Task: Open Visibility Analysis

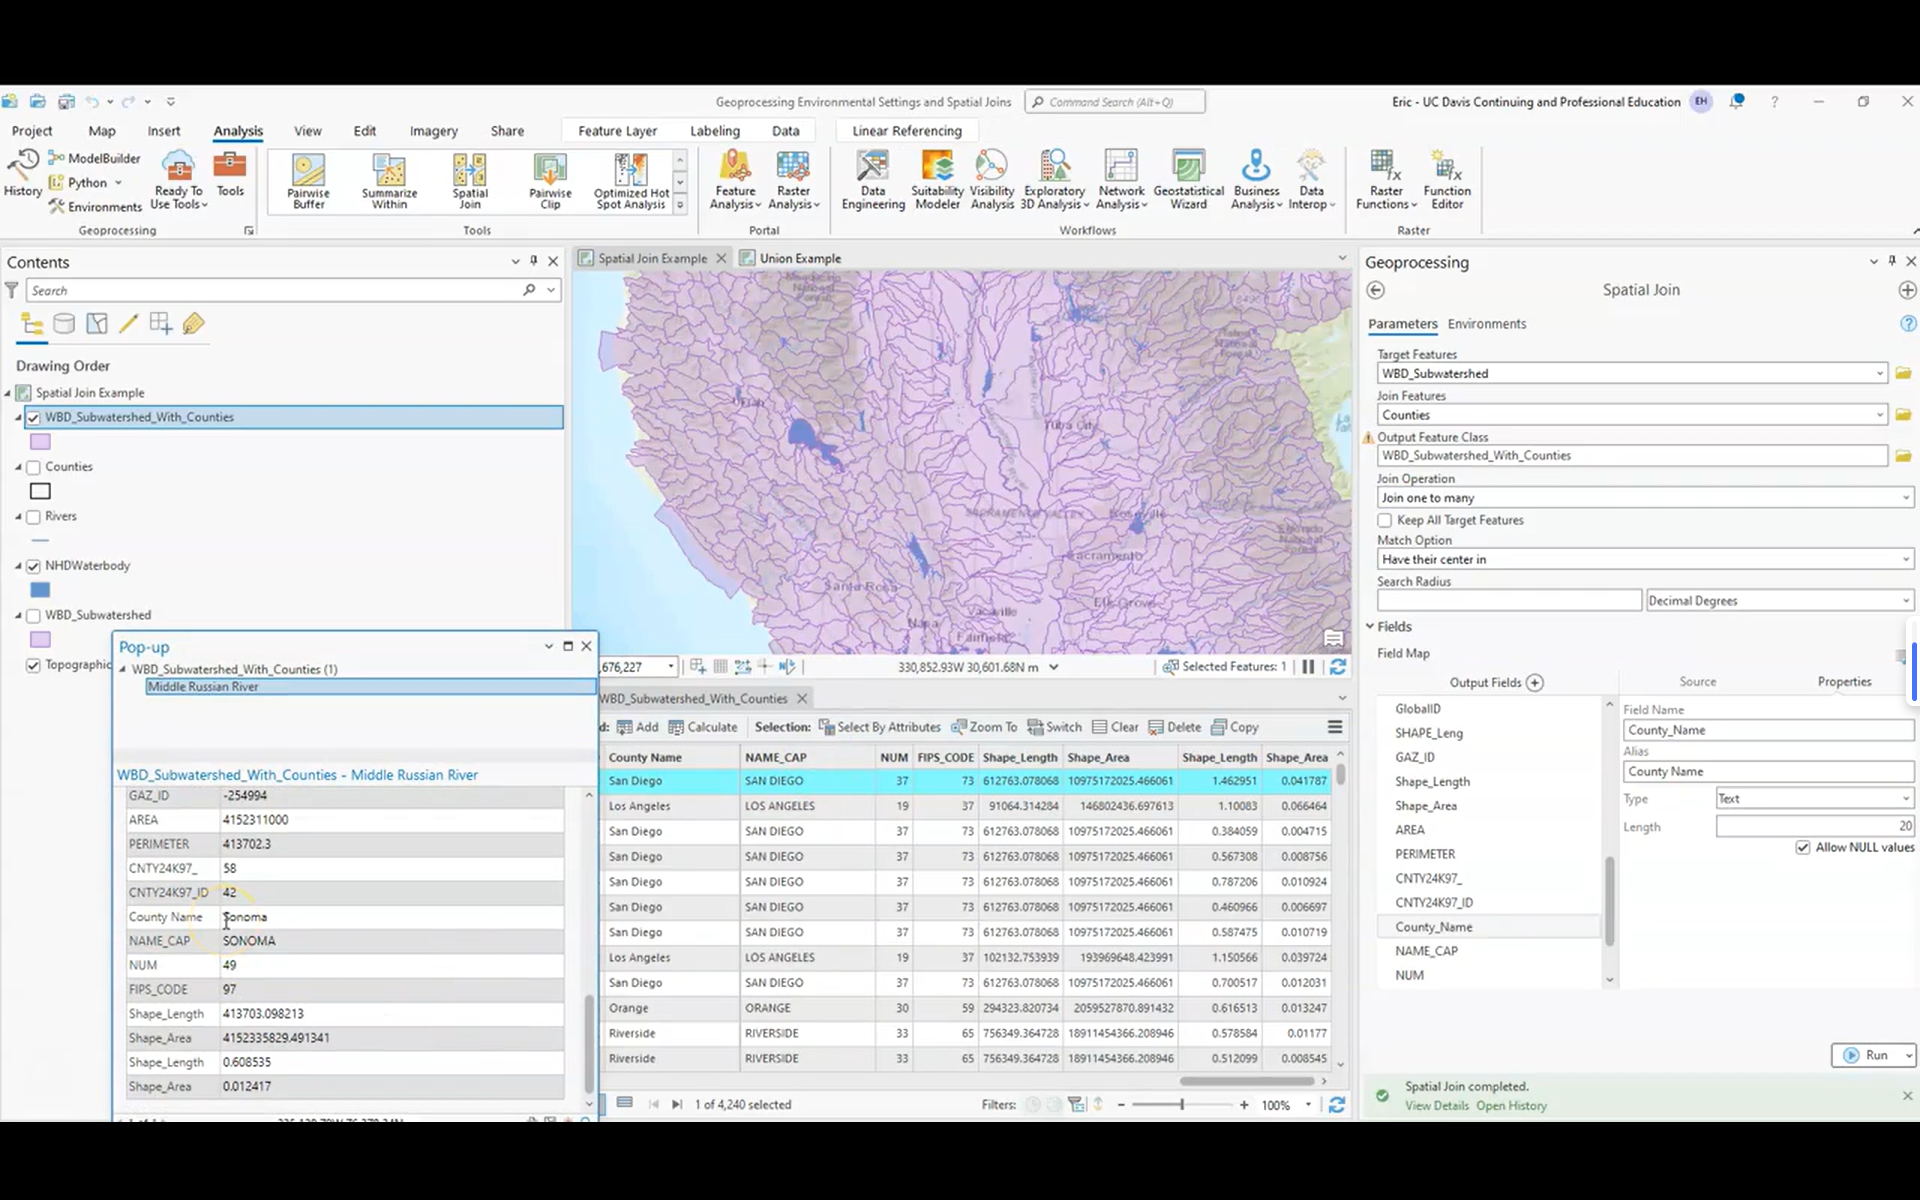Action: pyautogui.click(x=992, y=181)
